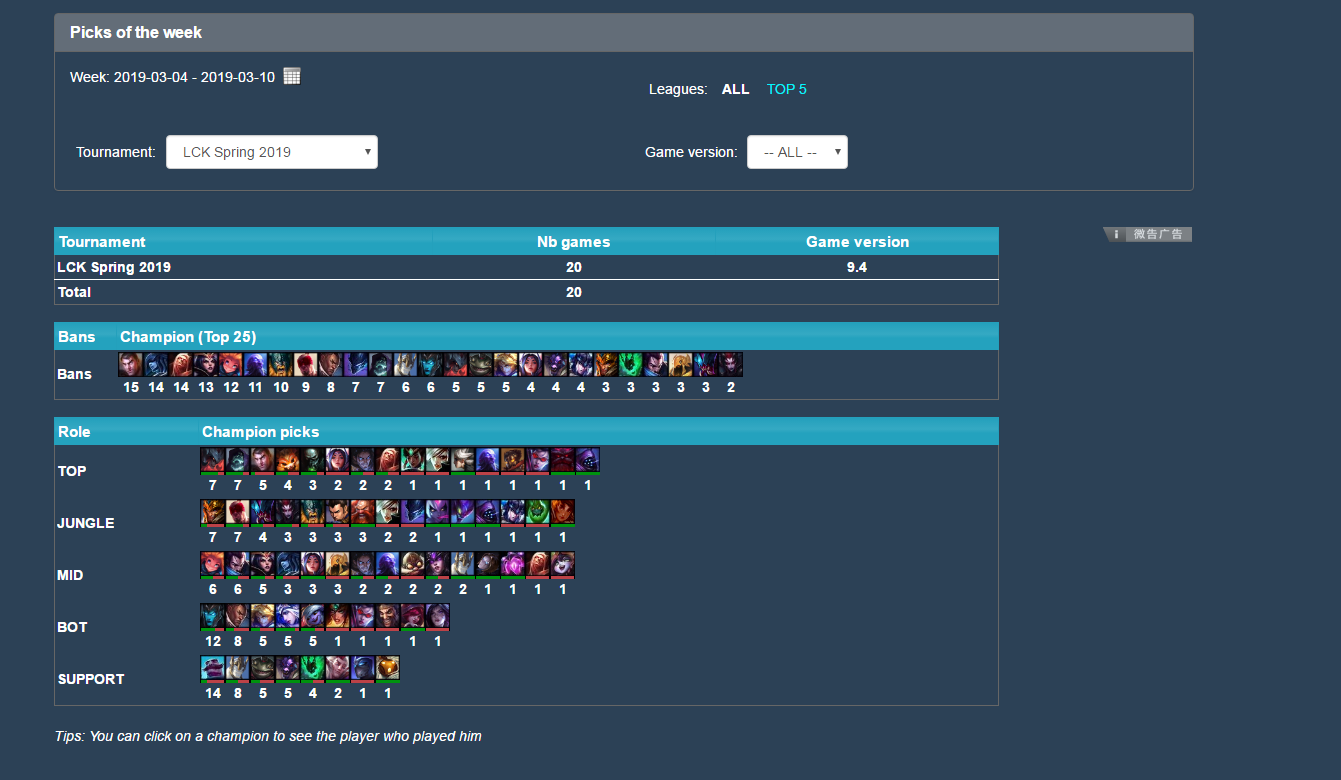Screen dimensions: 1341x780
Task: Click the week date range text
Action: tap(172, 77)
